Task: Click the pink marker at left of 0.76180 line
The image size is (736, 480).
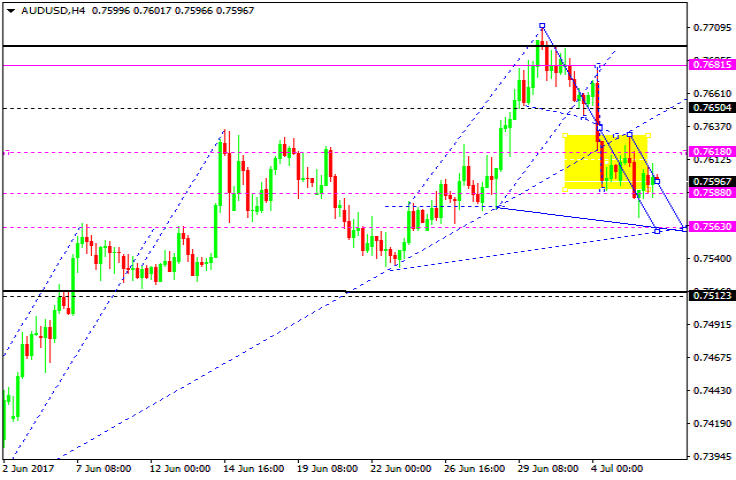Action: pos(7,152)
